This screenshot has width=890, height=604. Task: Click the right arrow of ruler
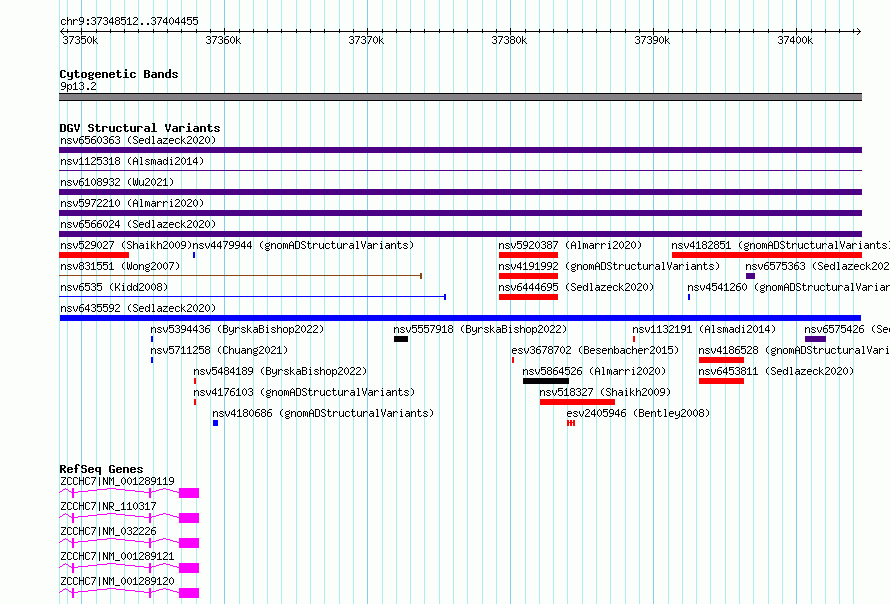pos(858,31)
